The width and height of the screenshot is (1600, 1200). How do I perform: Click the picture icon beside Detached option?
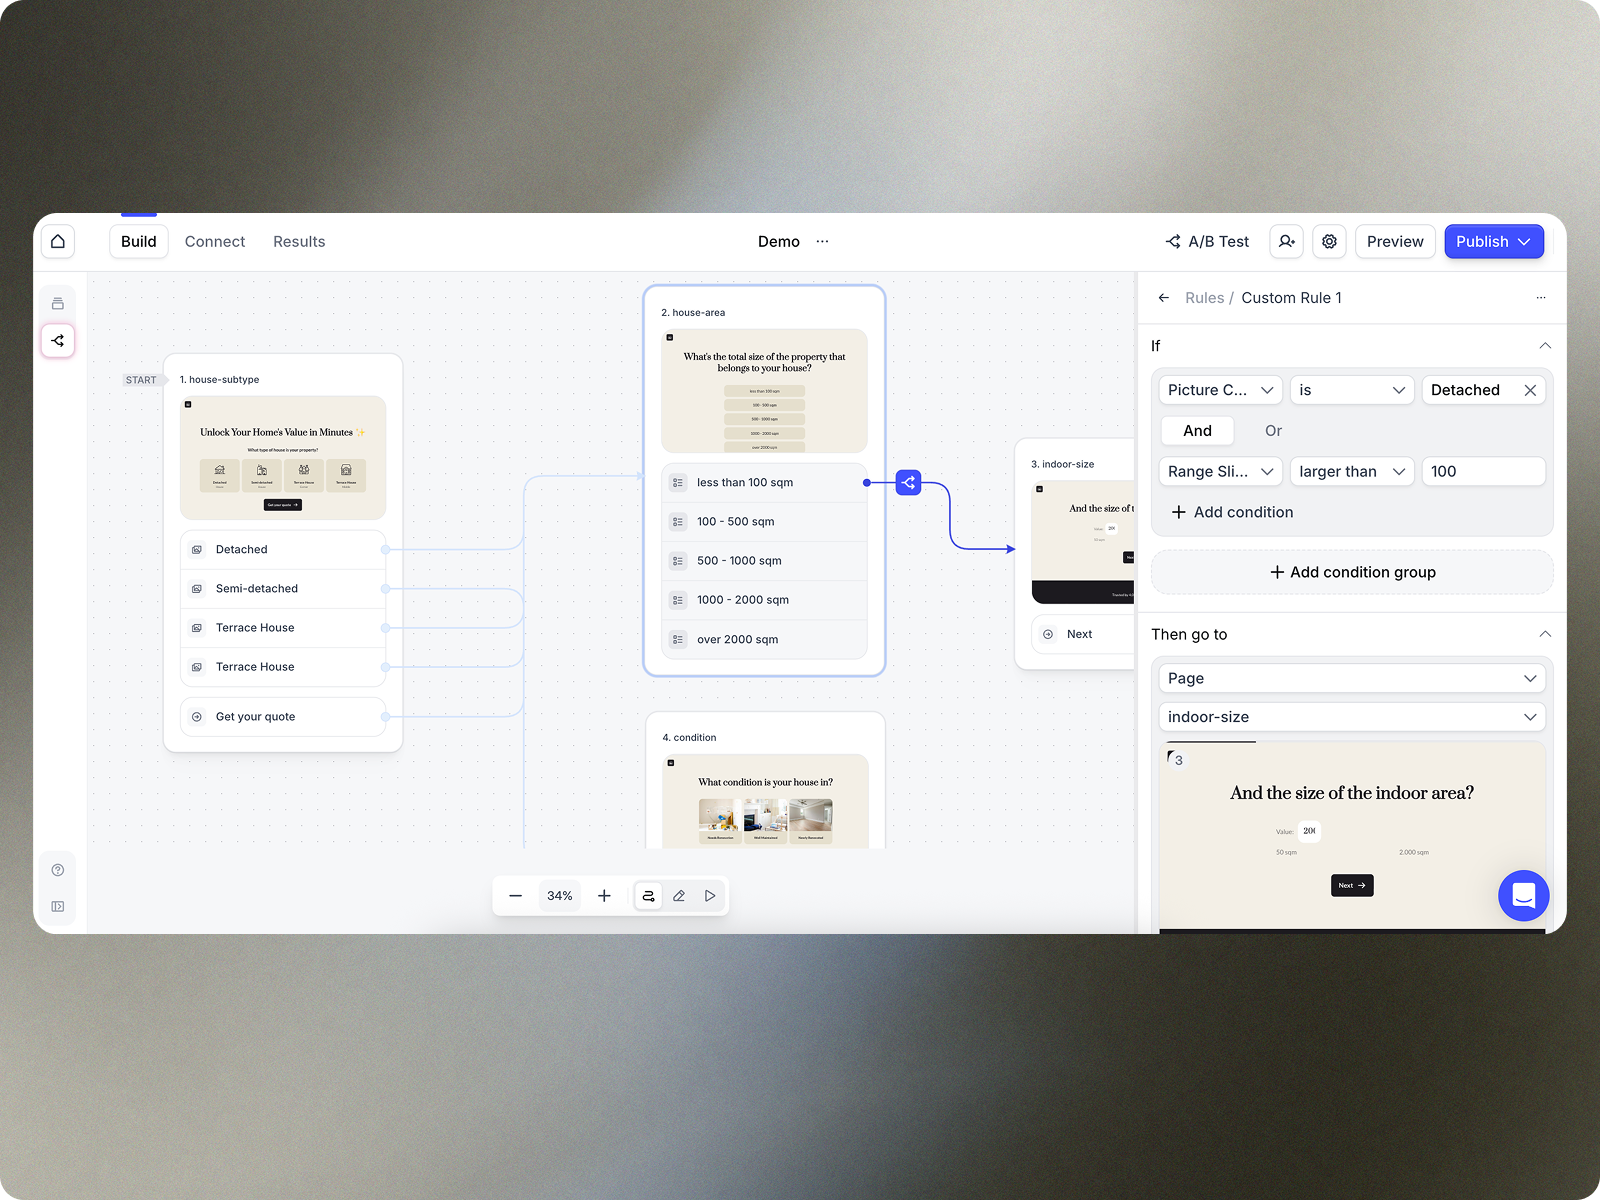click(x=197, y=550)
